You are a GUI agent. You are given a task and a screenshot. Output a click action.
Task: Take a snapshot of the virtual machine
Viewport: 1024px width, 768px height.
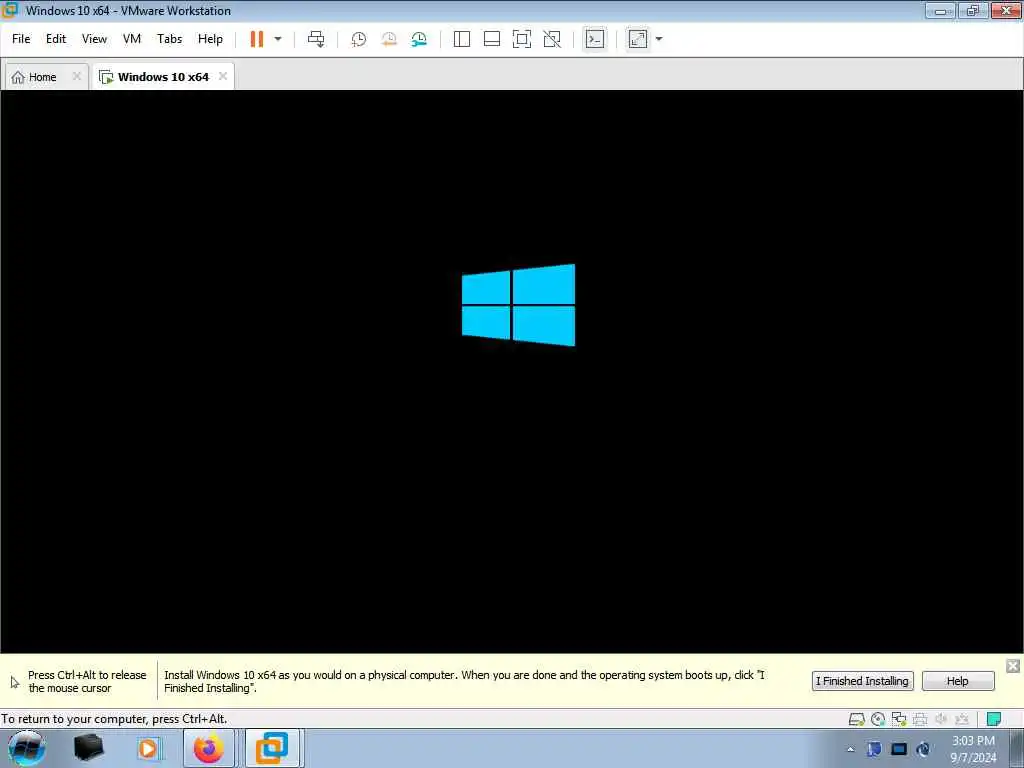359,39
